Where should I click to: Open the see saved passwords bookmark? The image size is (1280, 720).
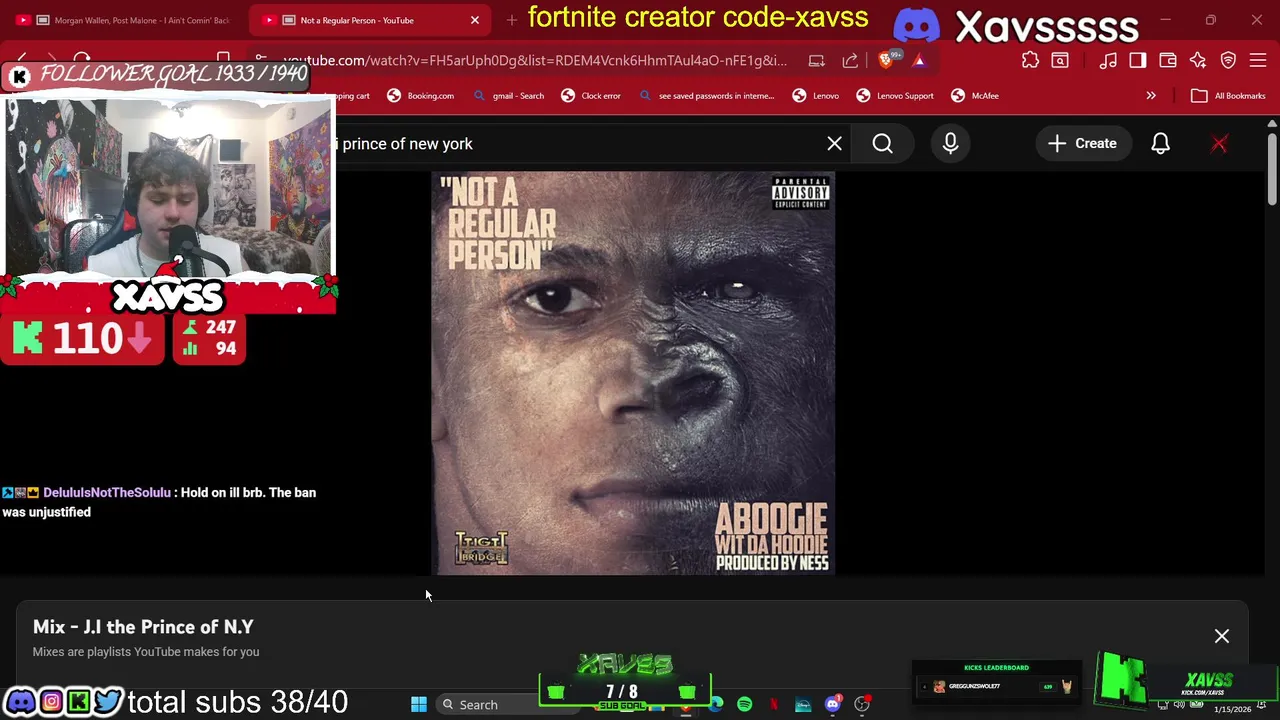707,96
